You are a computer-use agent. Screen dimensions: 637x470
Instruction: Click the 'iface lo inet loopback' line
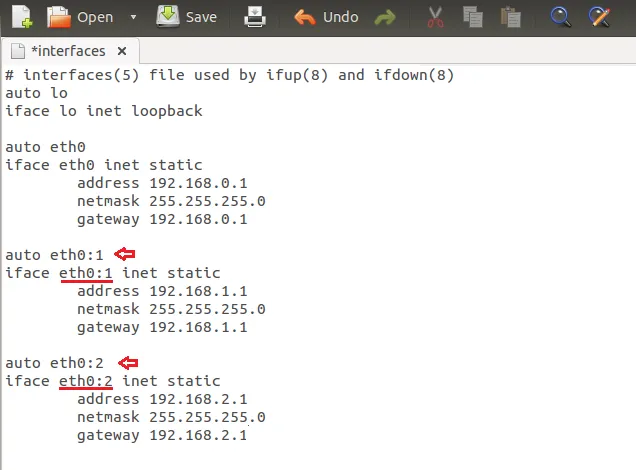tap(104, 111)
